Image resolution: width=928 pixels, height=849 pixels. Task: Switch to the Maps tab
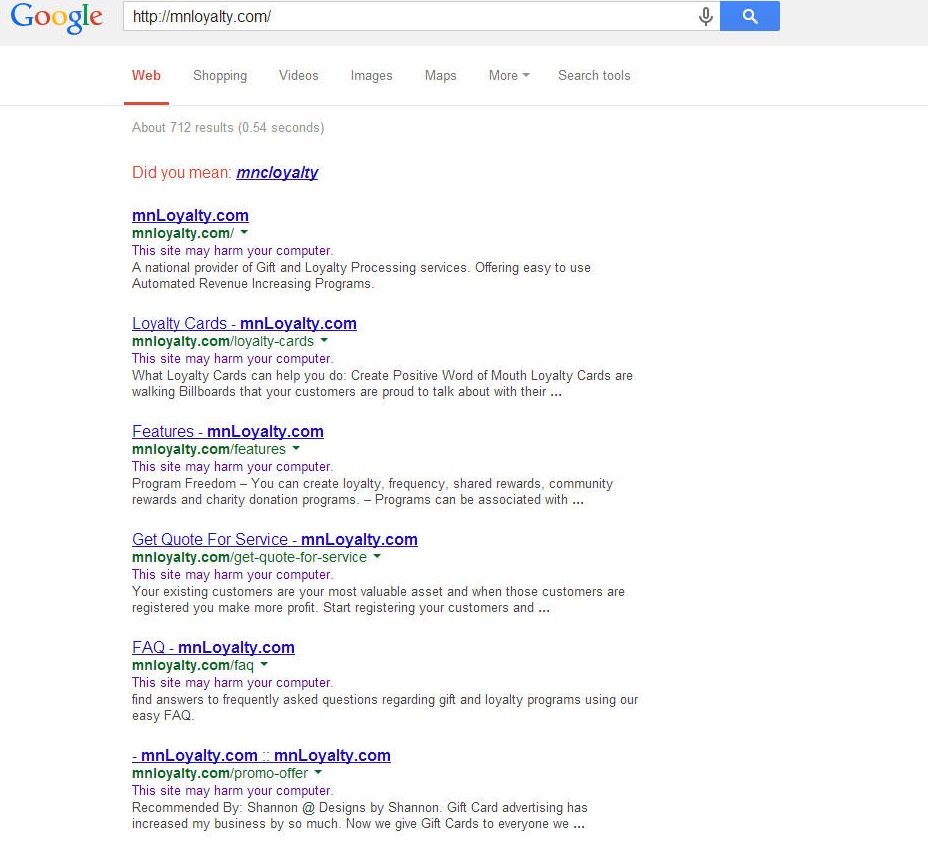point(440,76)
